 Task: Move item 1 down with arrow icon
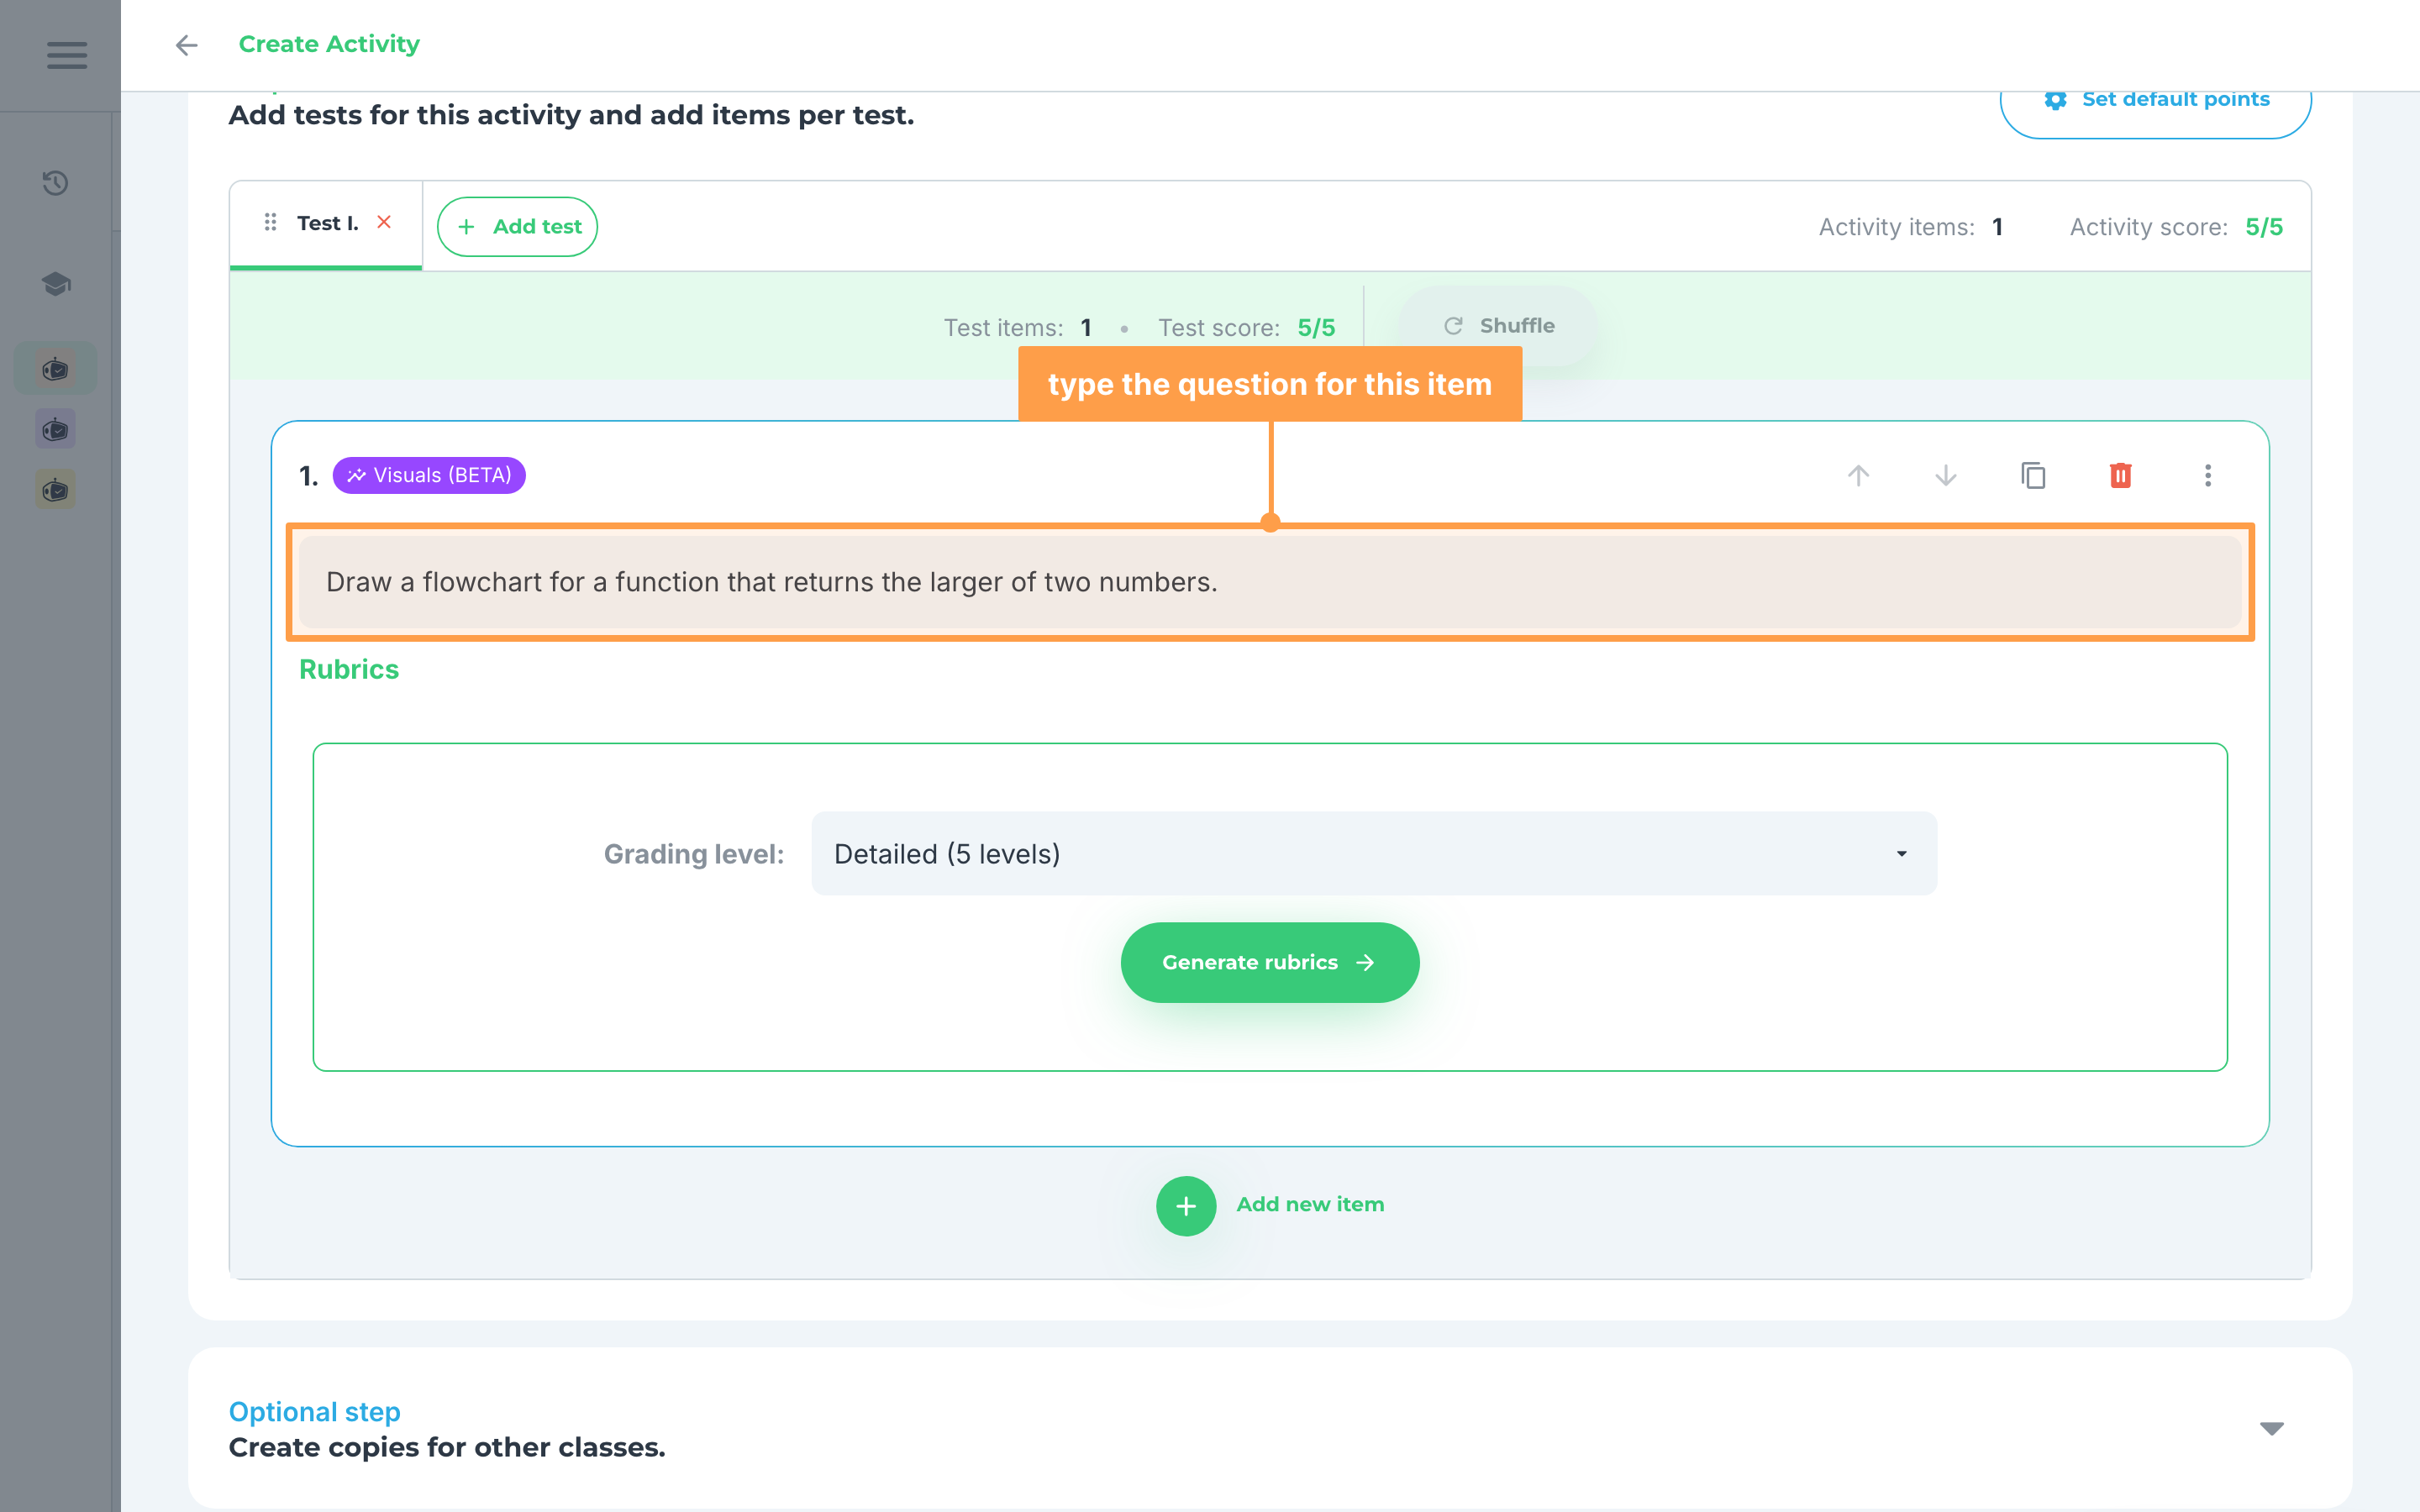point(1945,475)
